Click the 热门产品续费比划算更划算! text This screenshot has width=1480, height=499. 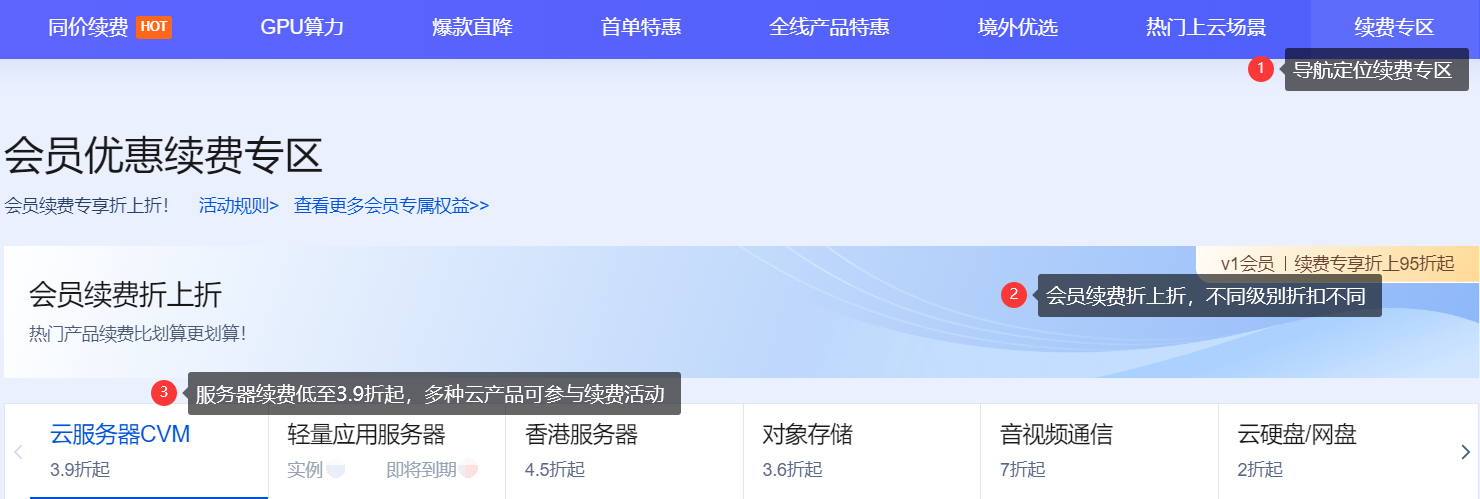pos(138,333)
